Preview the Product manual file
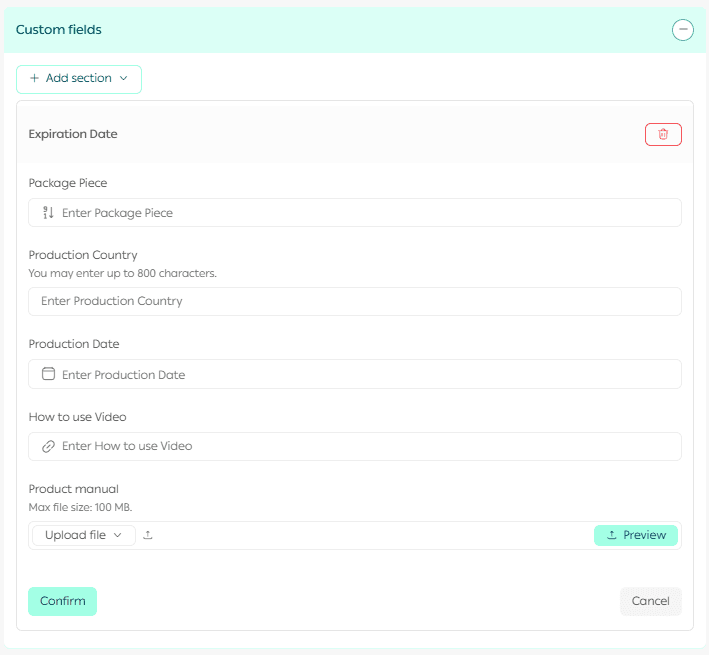Screen dimensions: 709x655 click(x=636, y=535)
